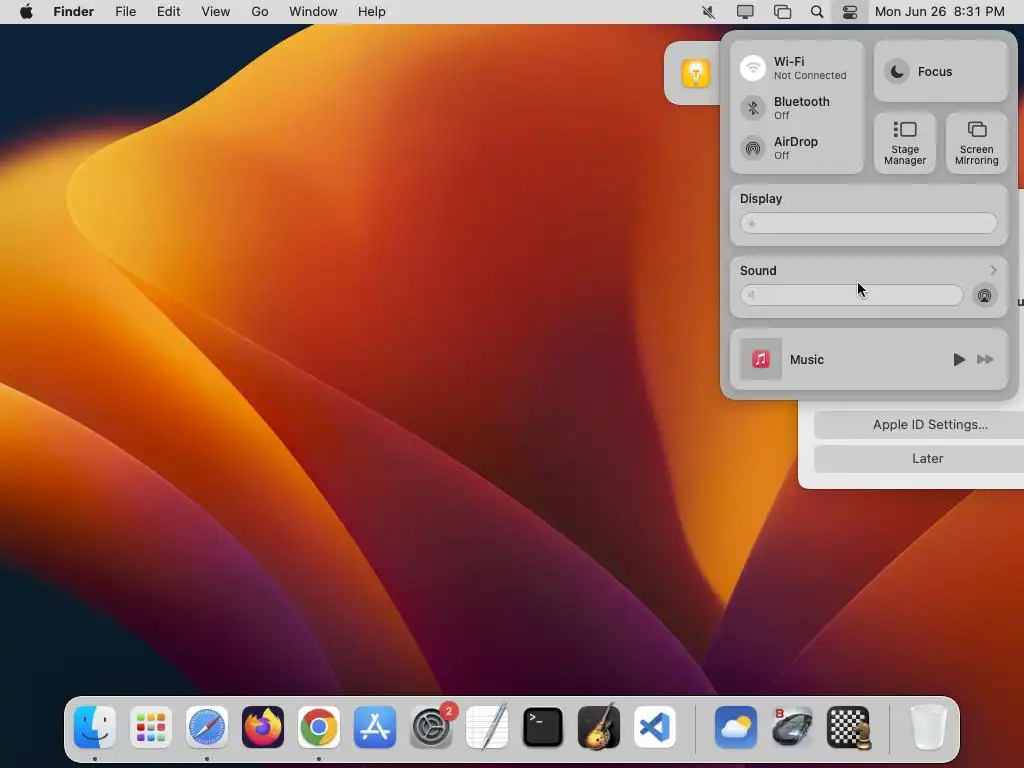Open AirPlay audio output selector
1024x768 pixels.
coord(984,295)
